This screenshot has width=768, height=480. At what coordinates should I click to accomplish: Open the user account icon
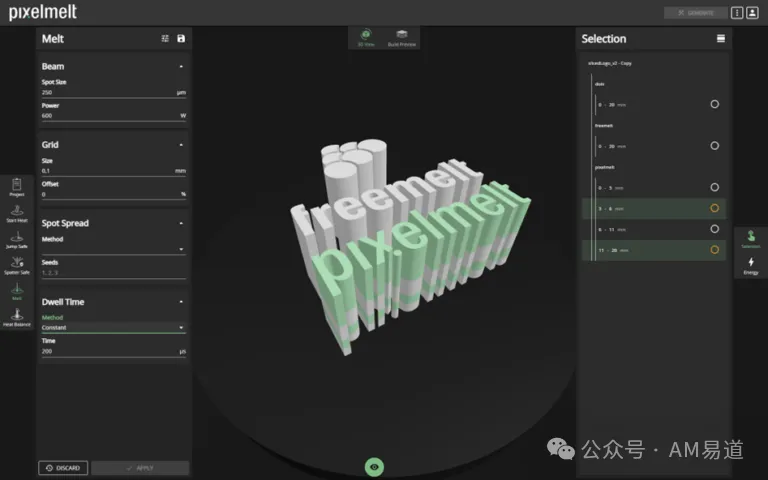tap(752, 13)
